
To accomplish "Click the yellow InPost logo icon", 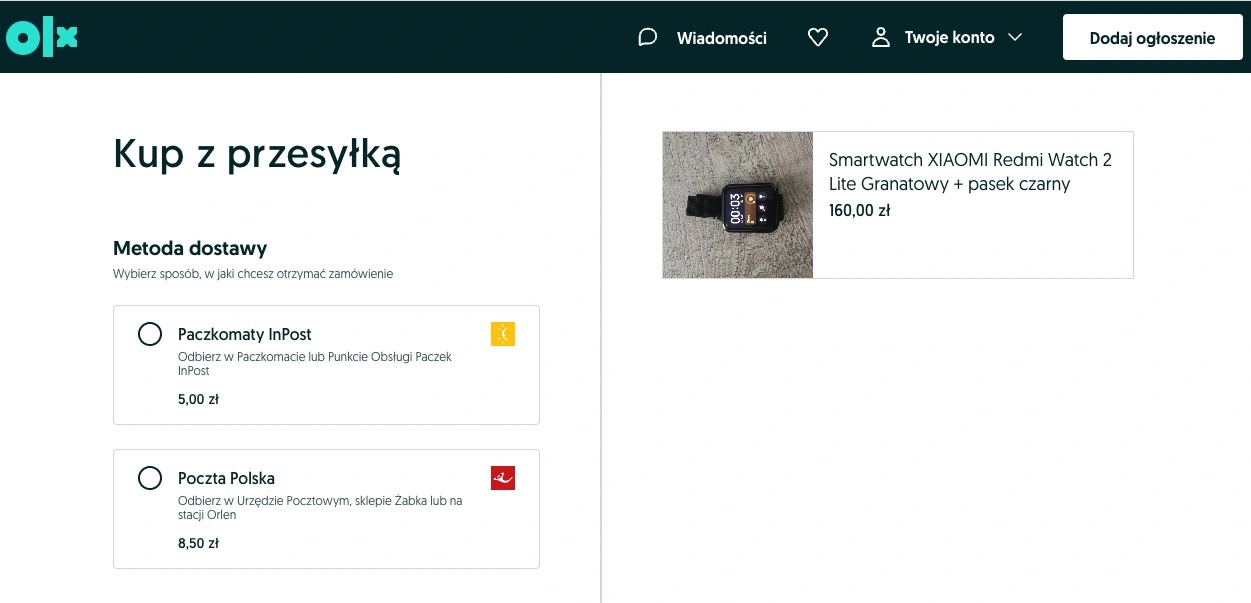I will [x=503, y=334].
